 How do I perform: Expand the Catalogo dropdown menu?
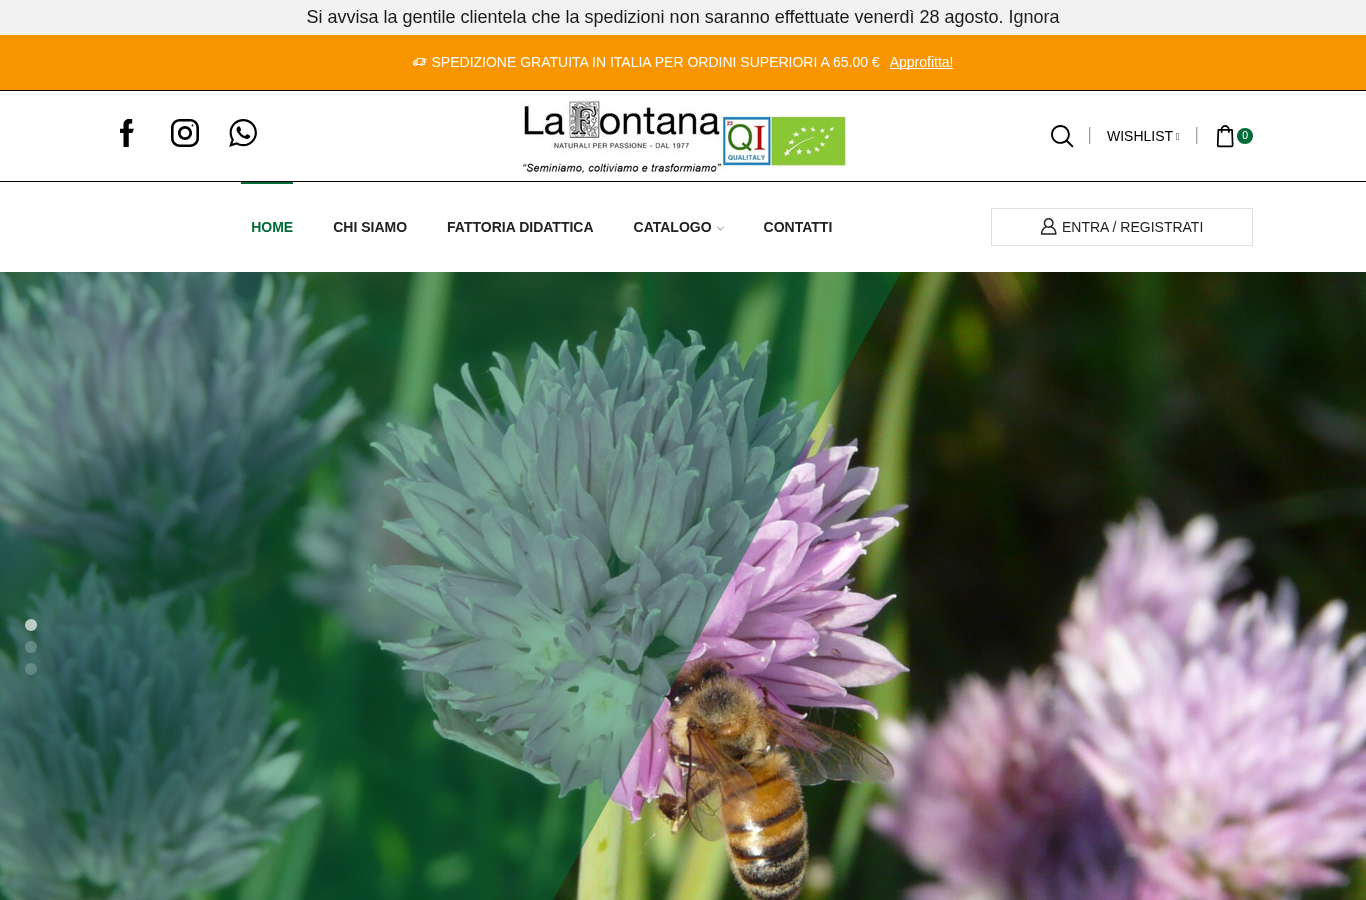(x=678, y=227)
